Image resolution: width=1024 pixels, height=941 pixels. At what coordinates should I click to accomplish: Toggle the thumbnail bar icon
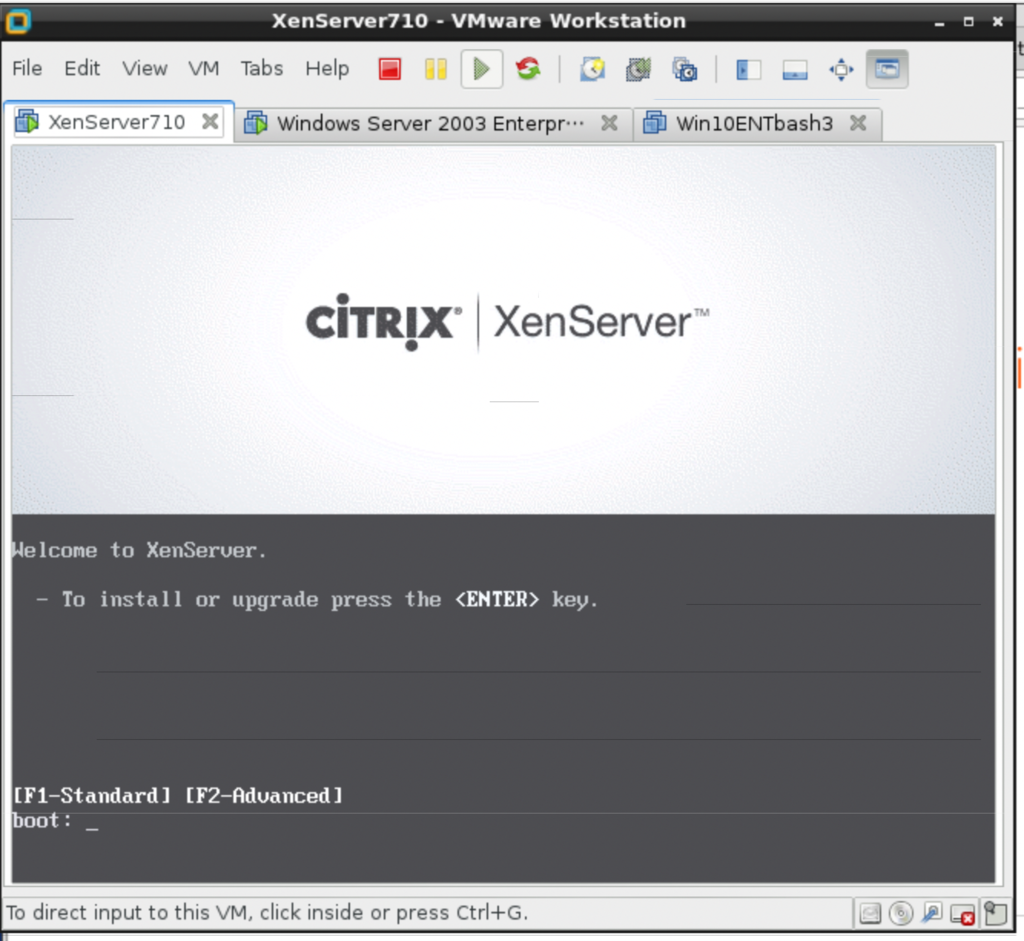click(795, 69)
